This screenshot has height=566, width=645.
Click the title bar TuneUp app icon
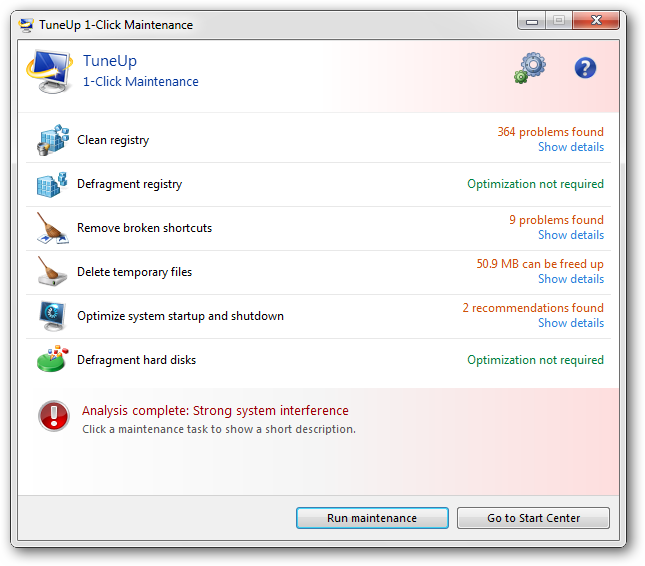tap(26, 25)
